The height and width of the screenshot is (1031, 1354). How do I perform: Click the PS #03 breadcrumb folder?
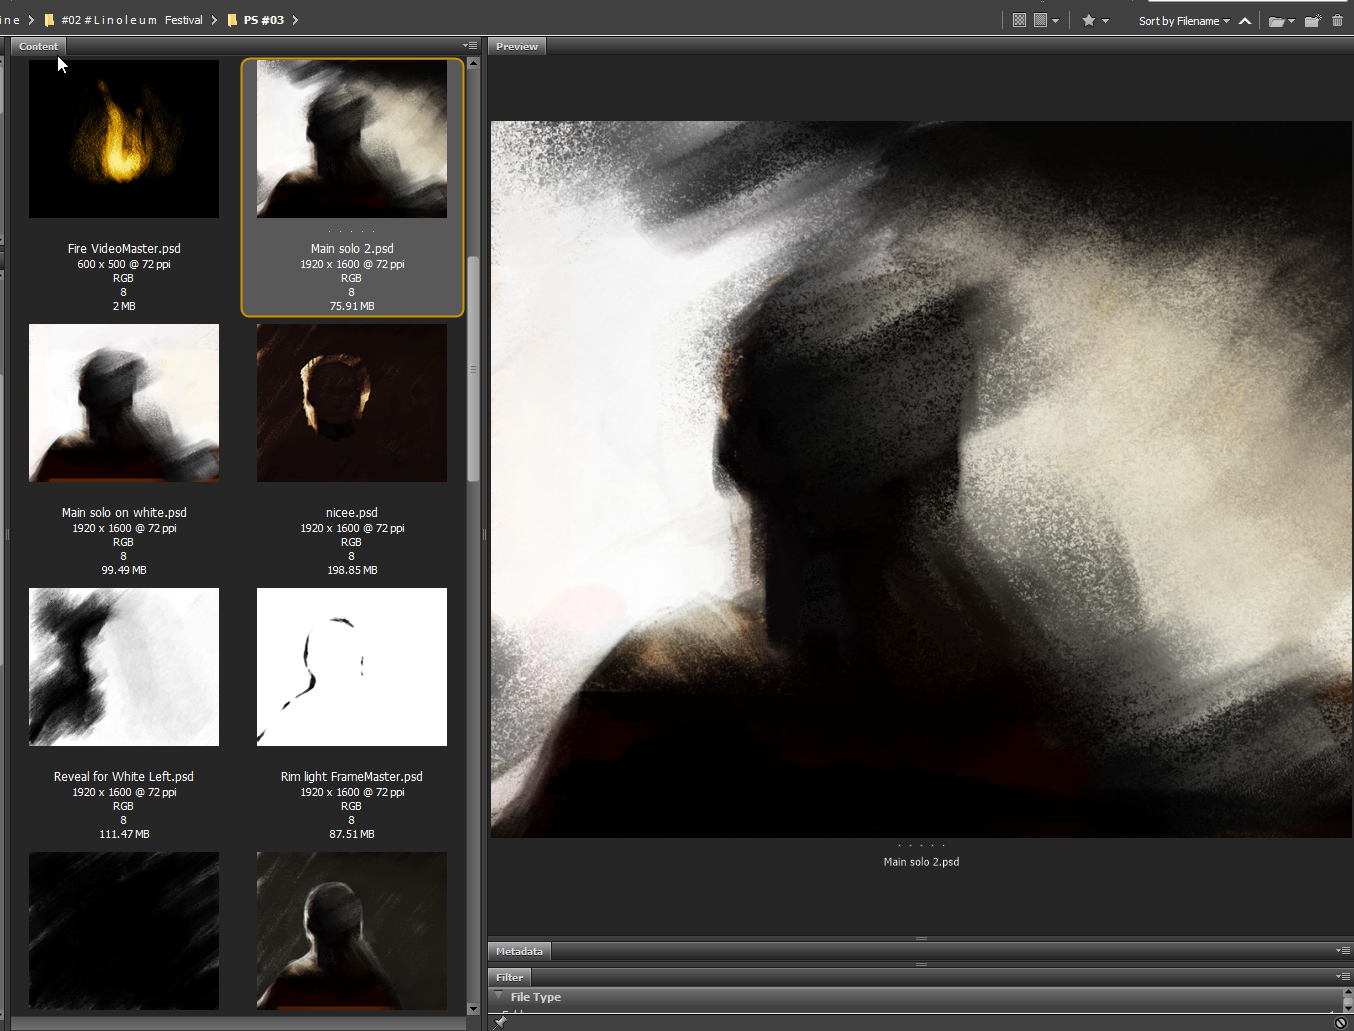(x=264, y=20)
